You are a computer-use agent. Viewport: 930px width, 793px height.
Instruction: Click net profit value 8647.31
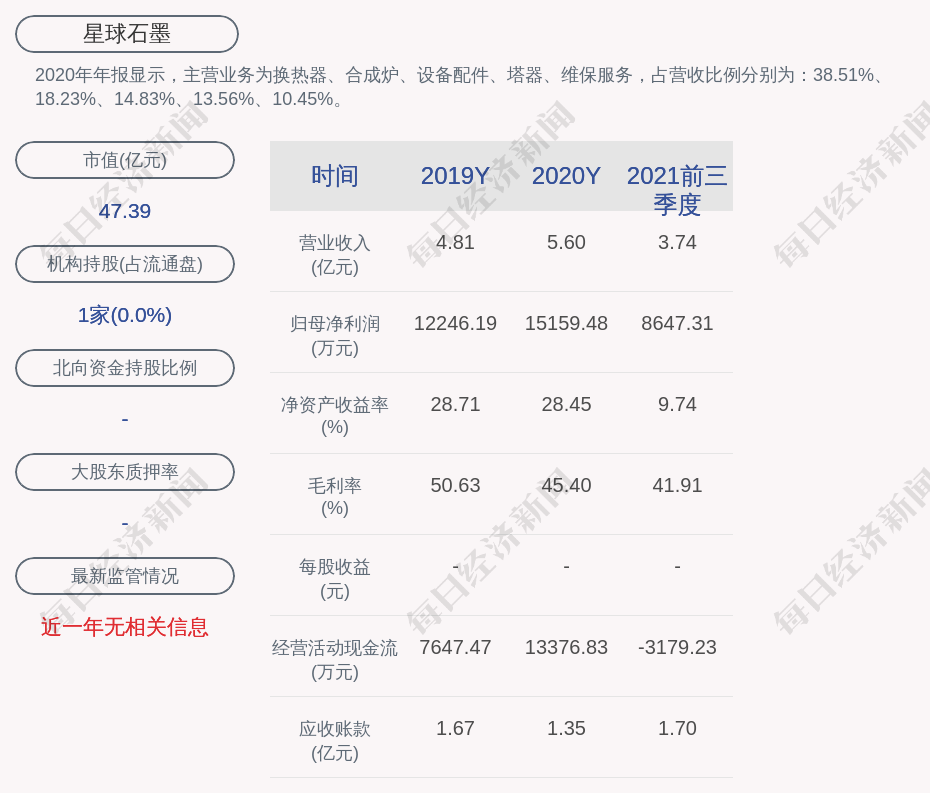coord(677,323)
